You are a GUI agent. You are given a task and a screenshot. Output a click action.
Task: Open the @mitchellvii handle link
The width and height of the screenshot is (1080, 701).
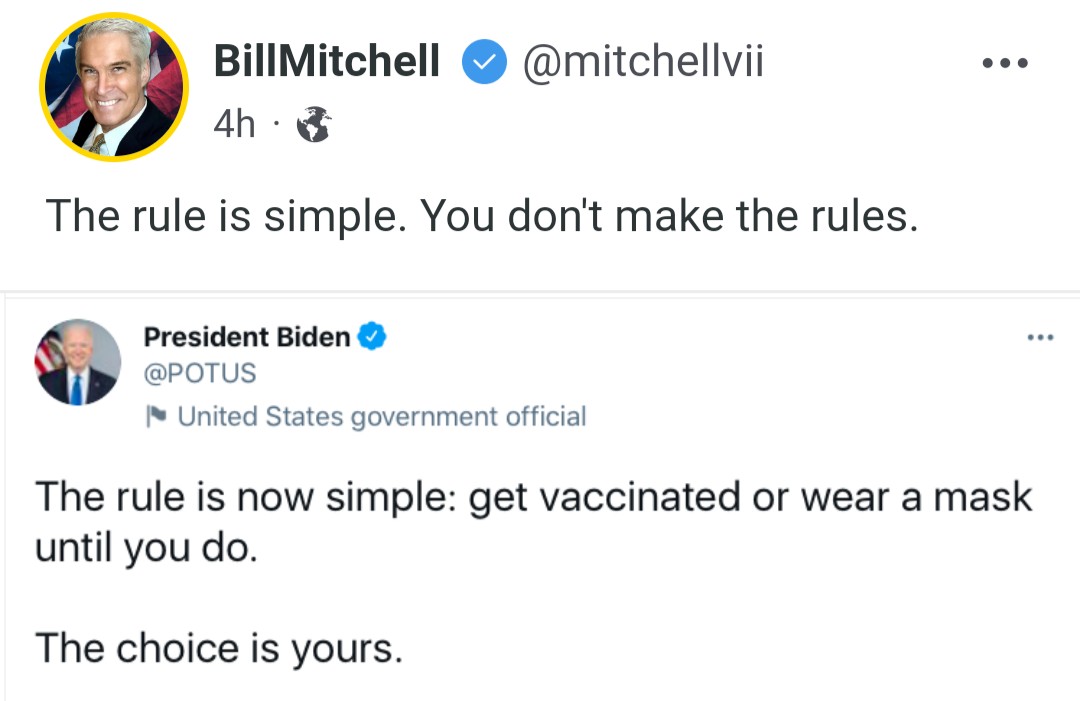[643, 61]
